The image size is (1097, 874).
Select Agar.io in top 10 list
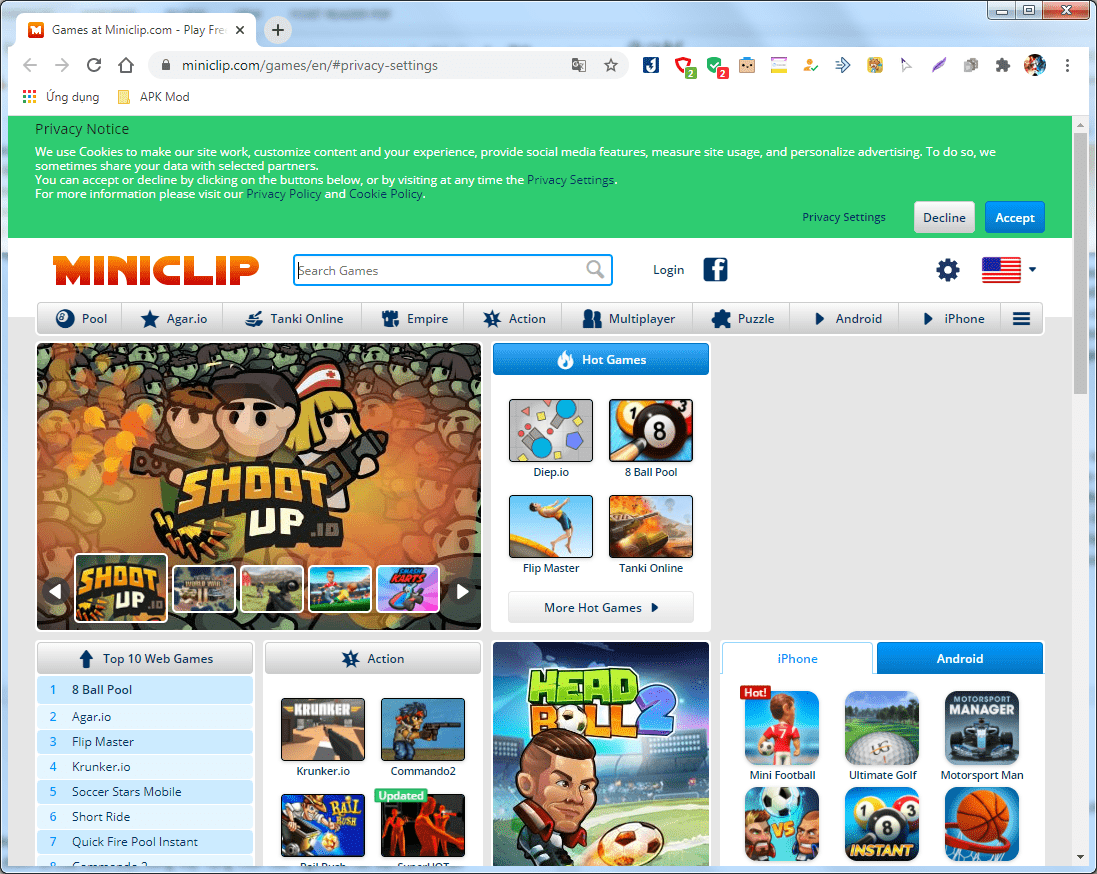(x=145, y=717)
